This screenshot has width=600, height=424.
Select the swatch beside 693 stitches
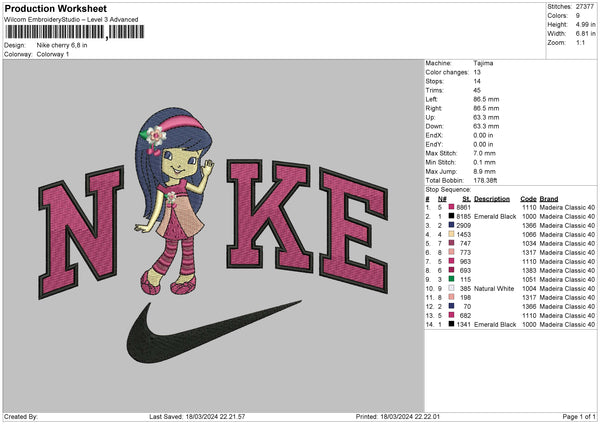tap(451, 270)
